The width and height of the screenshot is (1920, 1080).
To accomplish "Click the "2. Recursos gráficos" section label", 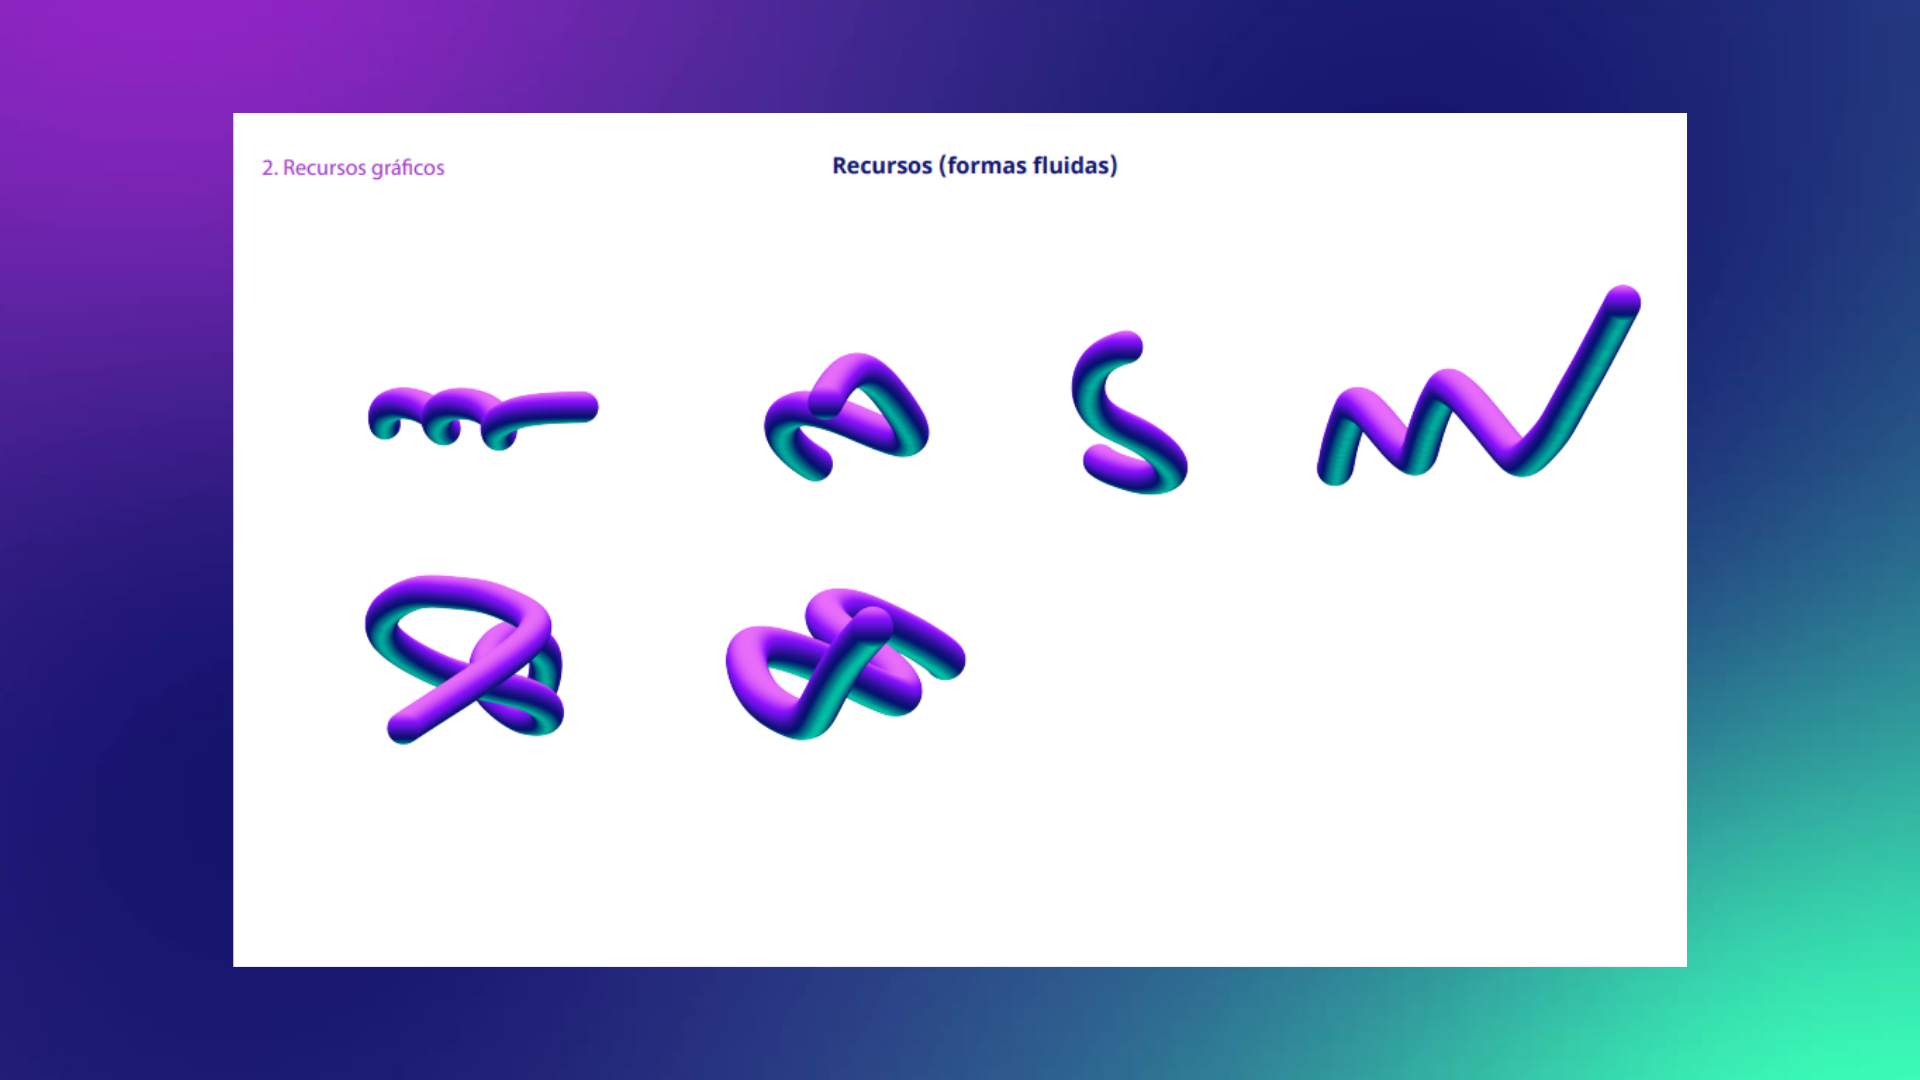I will tap(353, 168).
